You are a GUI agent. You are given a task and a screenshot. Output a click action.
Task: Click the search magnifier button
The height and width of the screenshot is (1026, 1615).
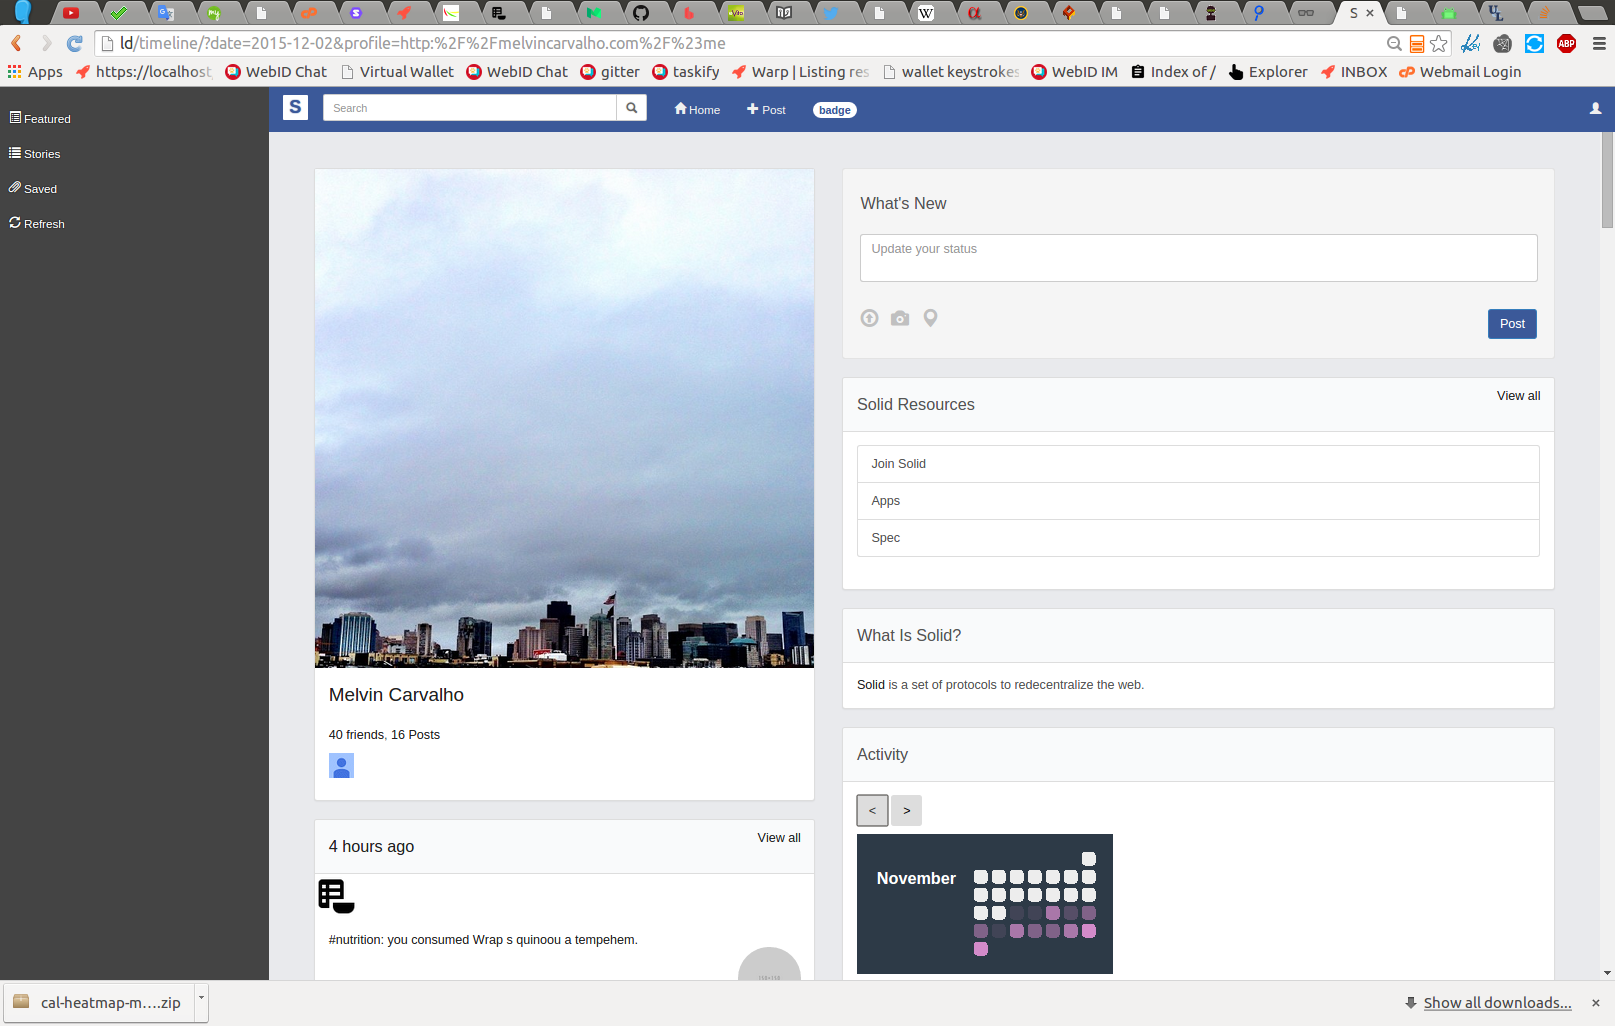coord(631,108)
